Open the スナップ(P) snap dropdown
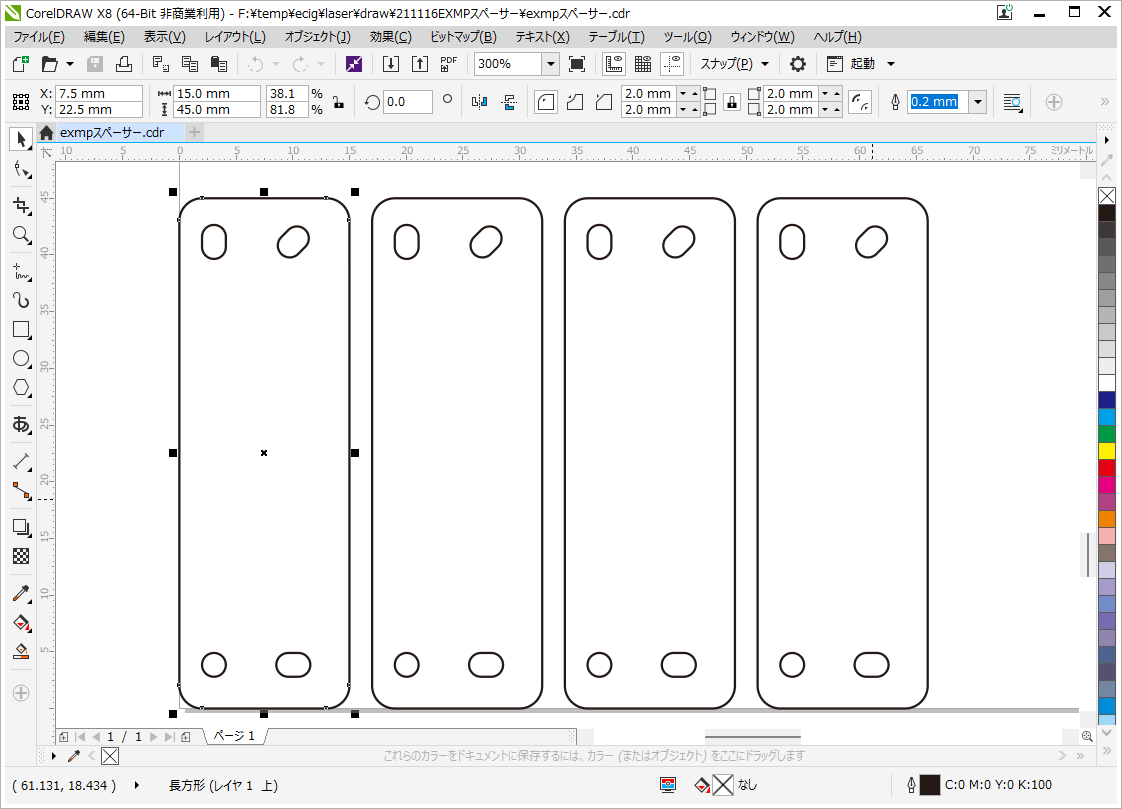1122x809 pixels. click(x=734, y=64)
